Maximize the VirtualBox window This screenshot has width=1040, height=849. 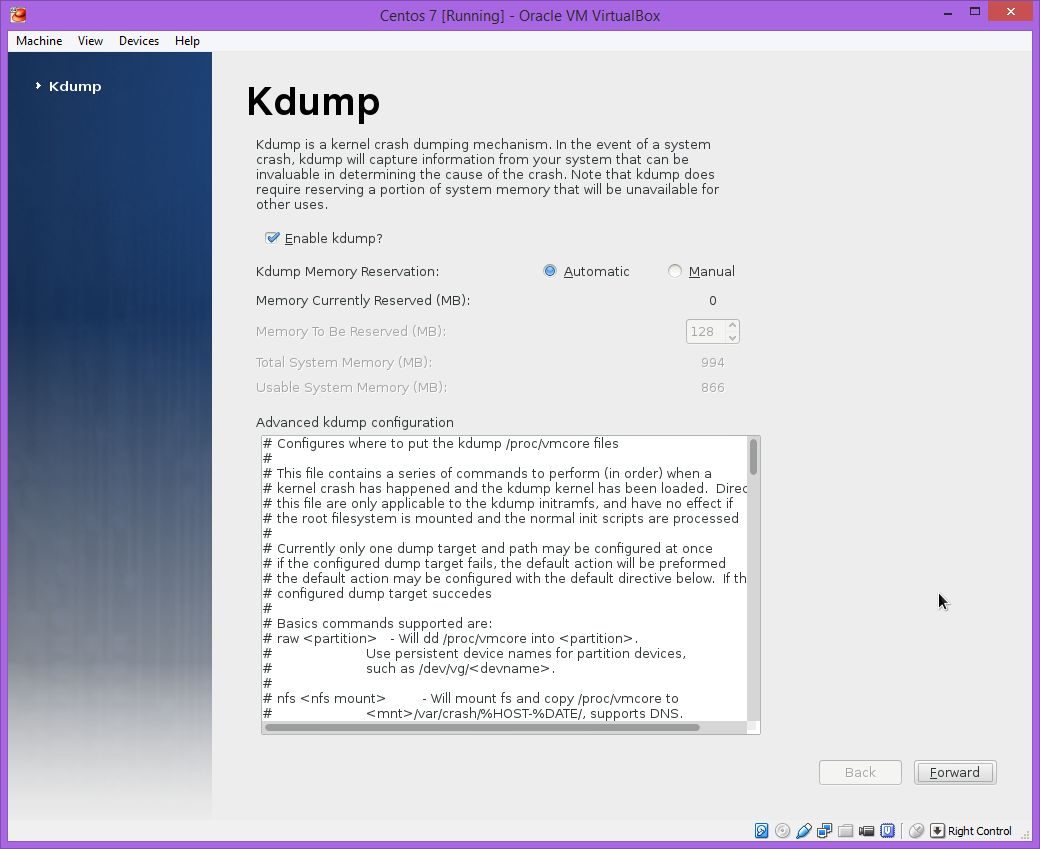pos(975,12)
